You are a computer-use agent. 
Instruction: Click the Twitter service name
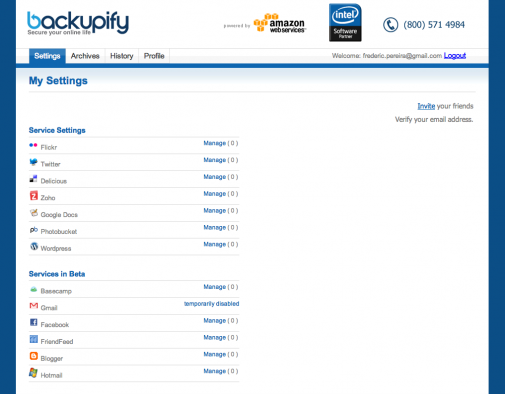(x=50, y=164)
